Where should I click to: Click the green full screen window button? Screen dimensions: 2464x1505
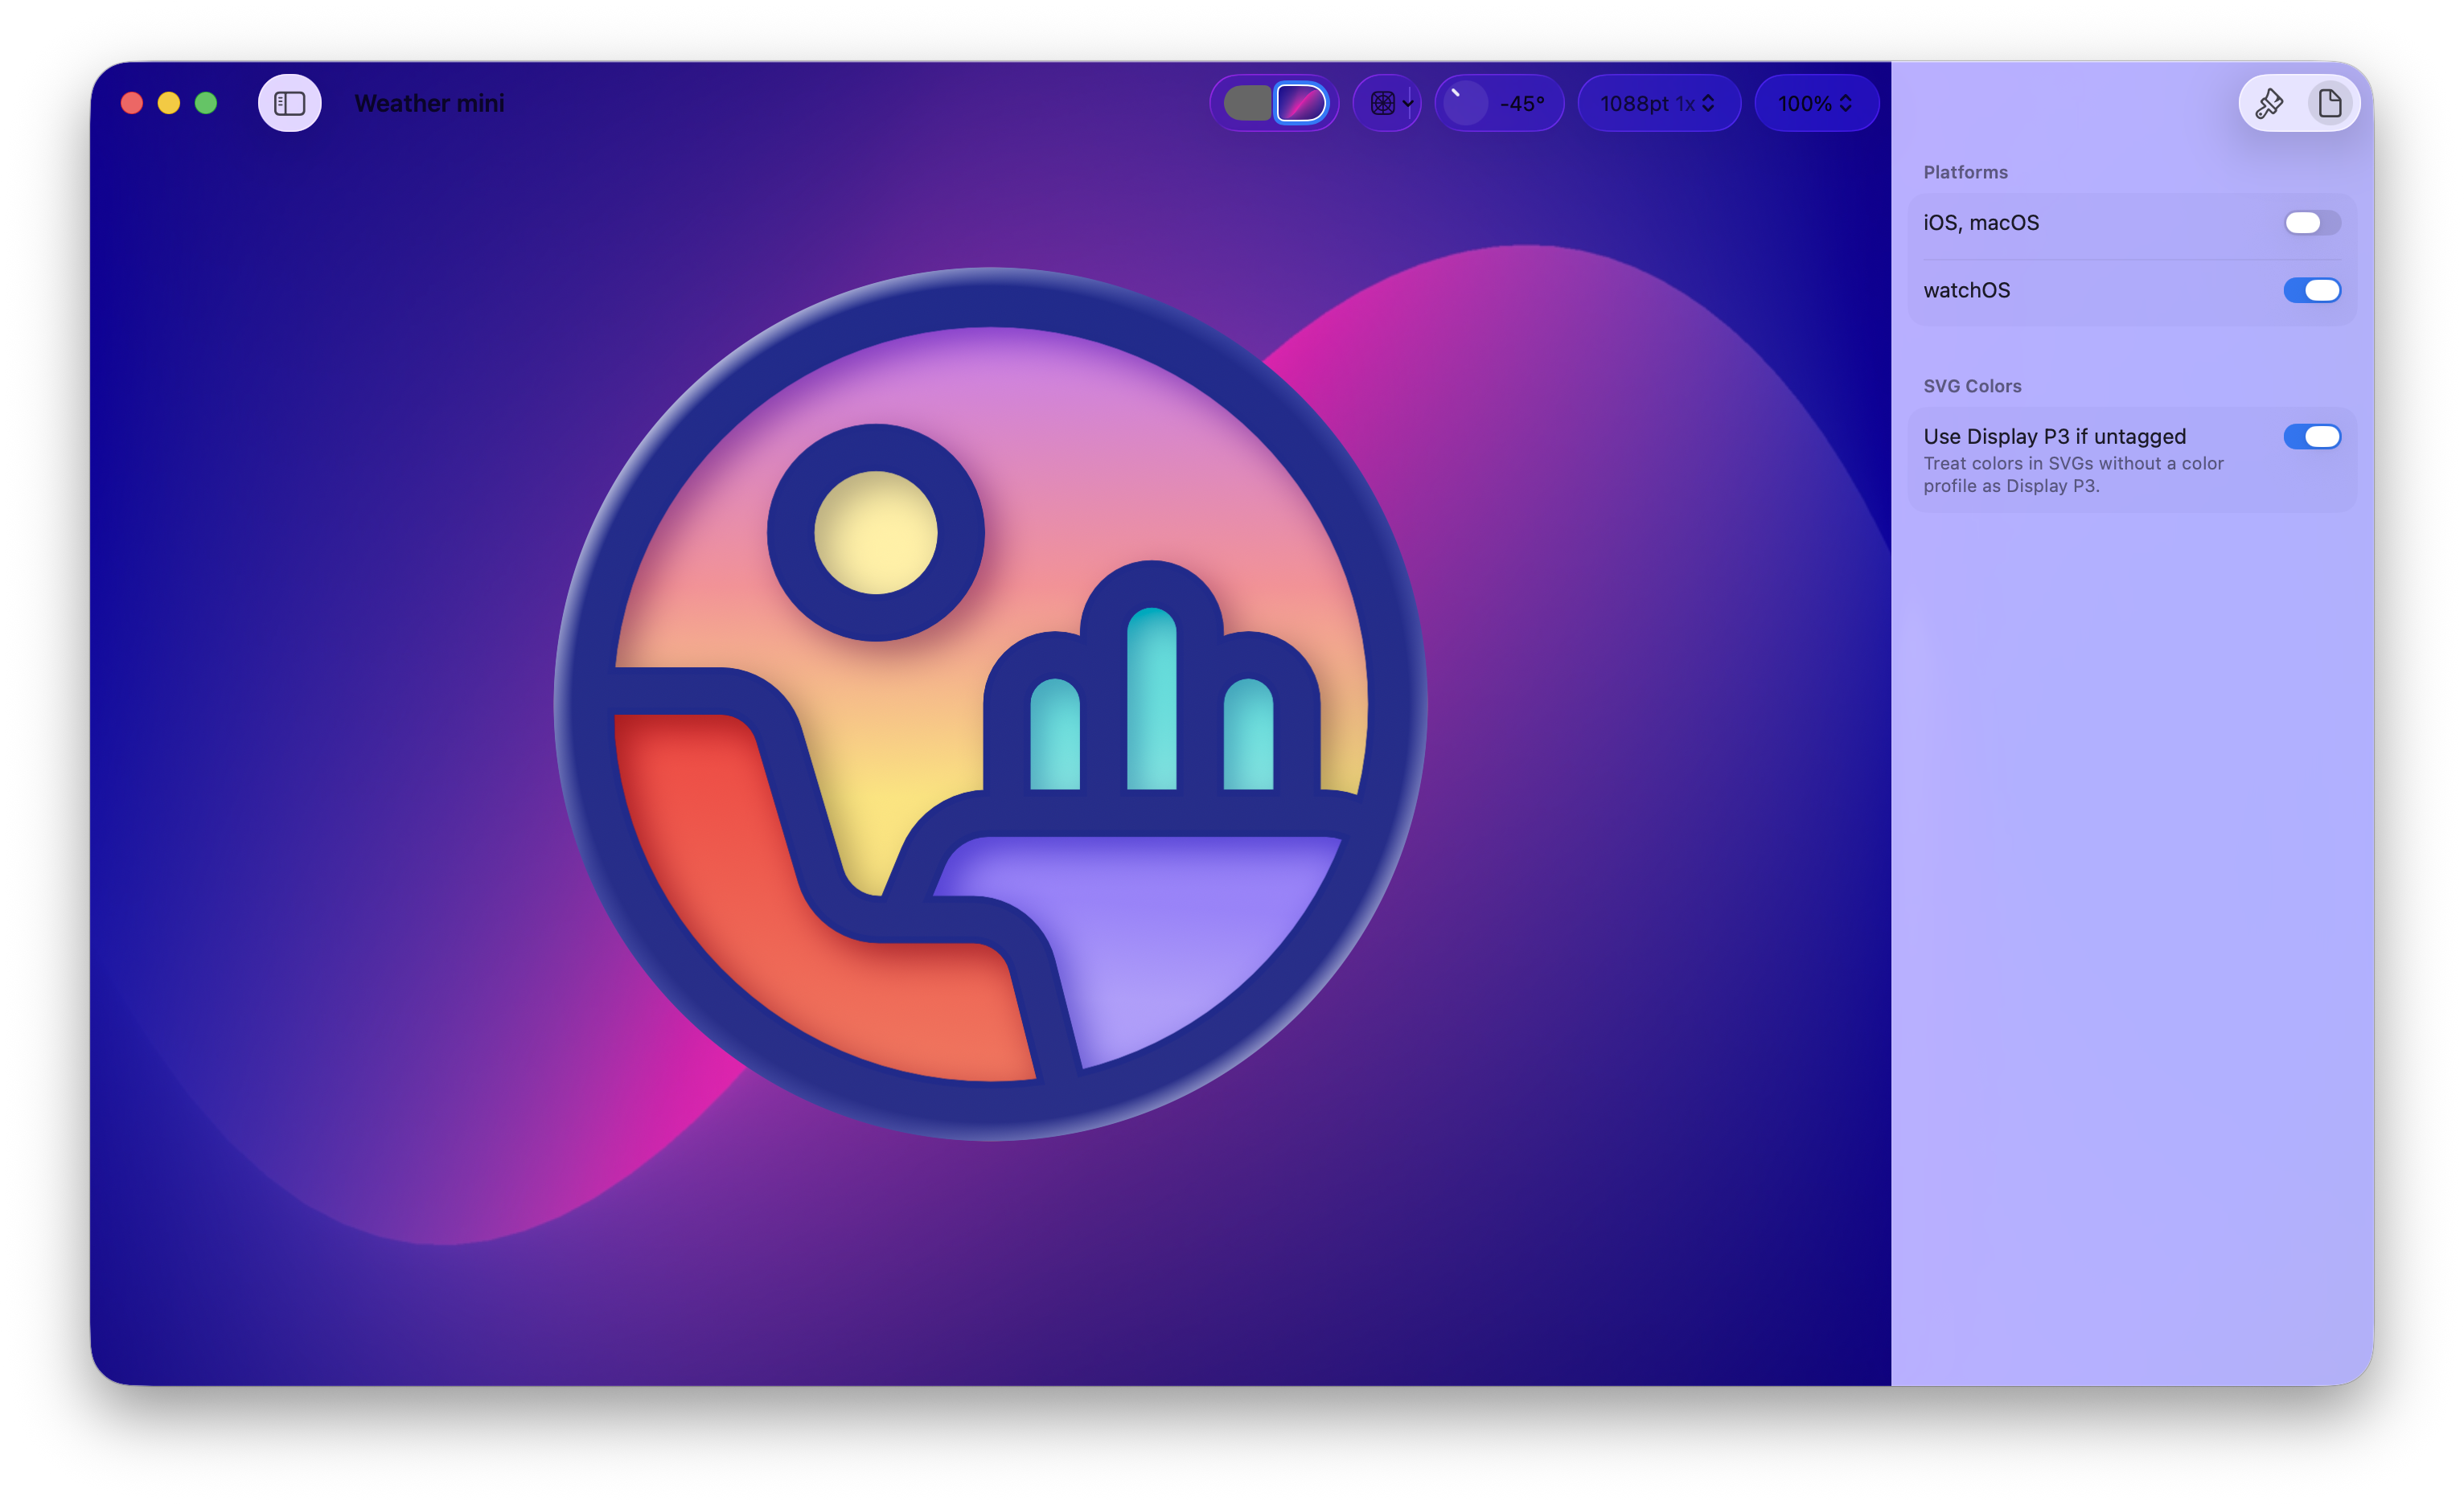pyautogui.click(x=206, y=103)
